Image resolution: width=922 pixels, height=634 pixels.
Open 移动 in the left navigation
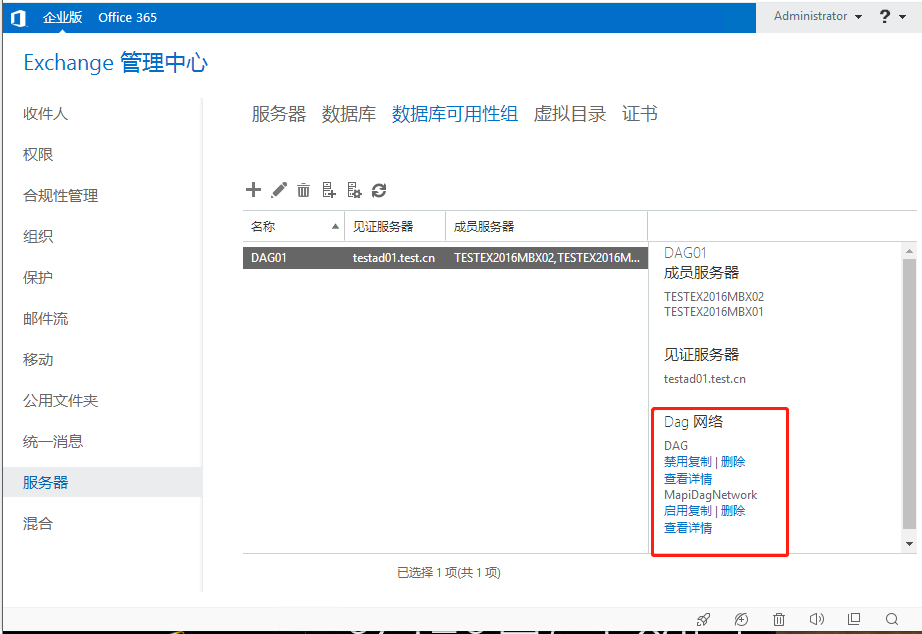[x=38, y=359]
